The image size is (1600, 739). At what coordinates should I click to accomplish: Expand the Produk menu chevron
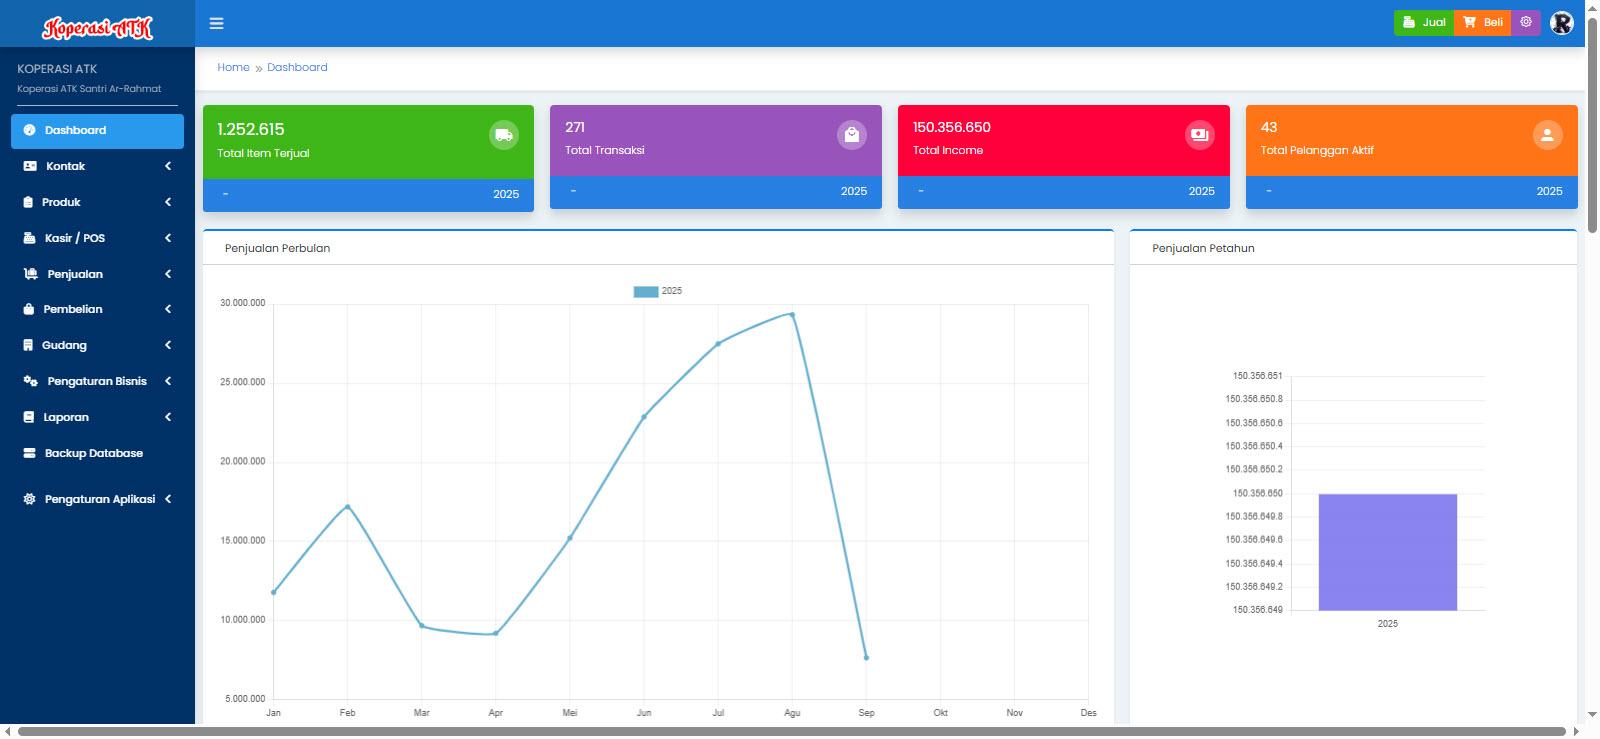[x=168, y=202]
